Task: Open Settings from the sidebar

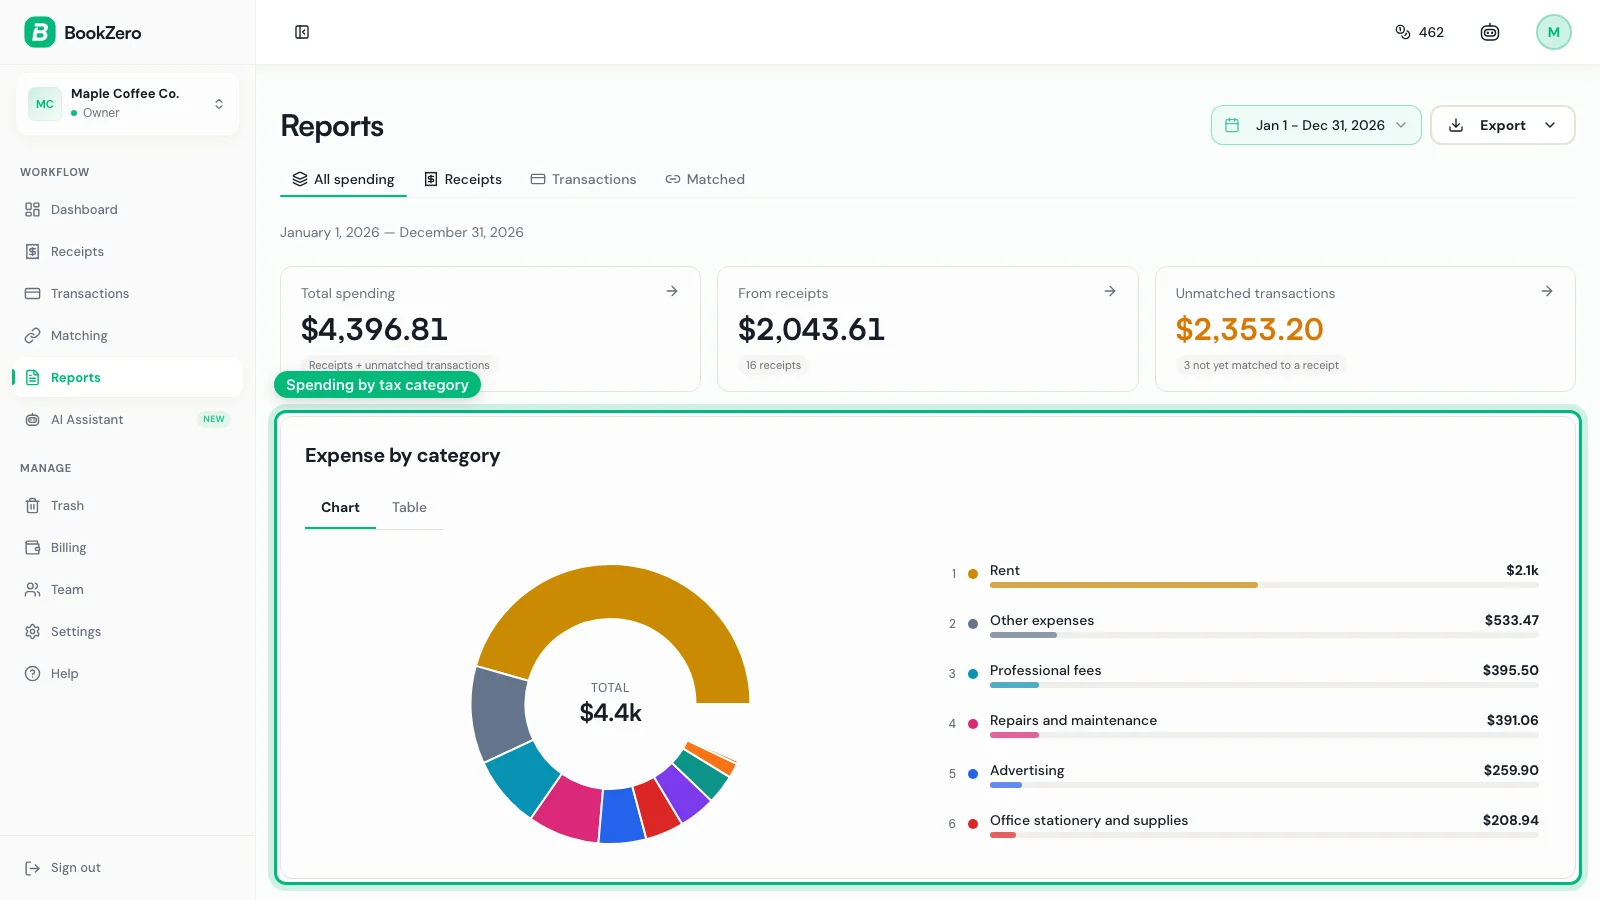Action: pos(127,632)
